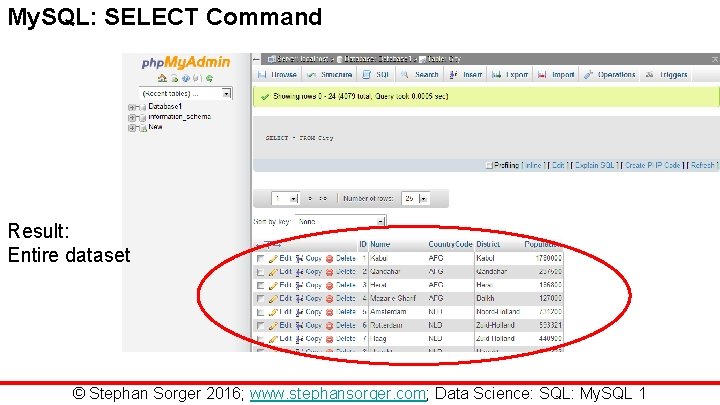Click the red Delete icon in Rotterdam row
This screenshot has height=405, width=720.
click(329, 326)
